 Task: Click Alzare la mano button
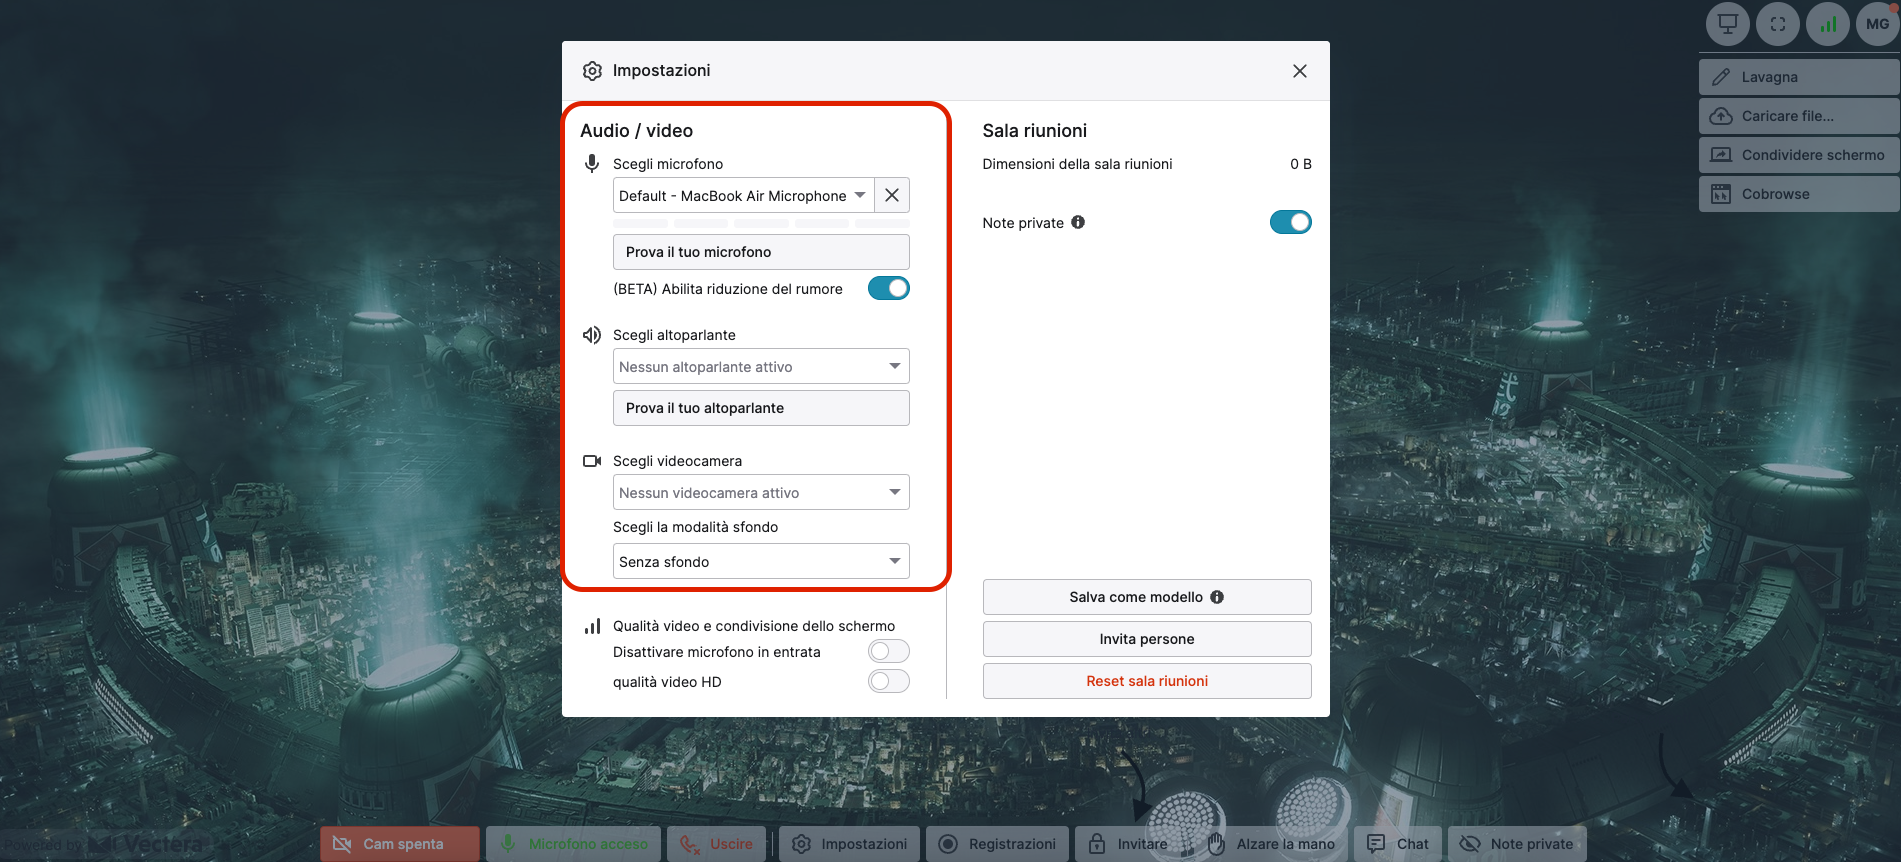point(1271,844)
